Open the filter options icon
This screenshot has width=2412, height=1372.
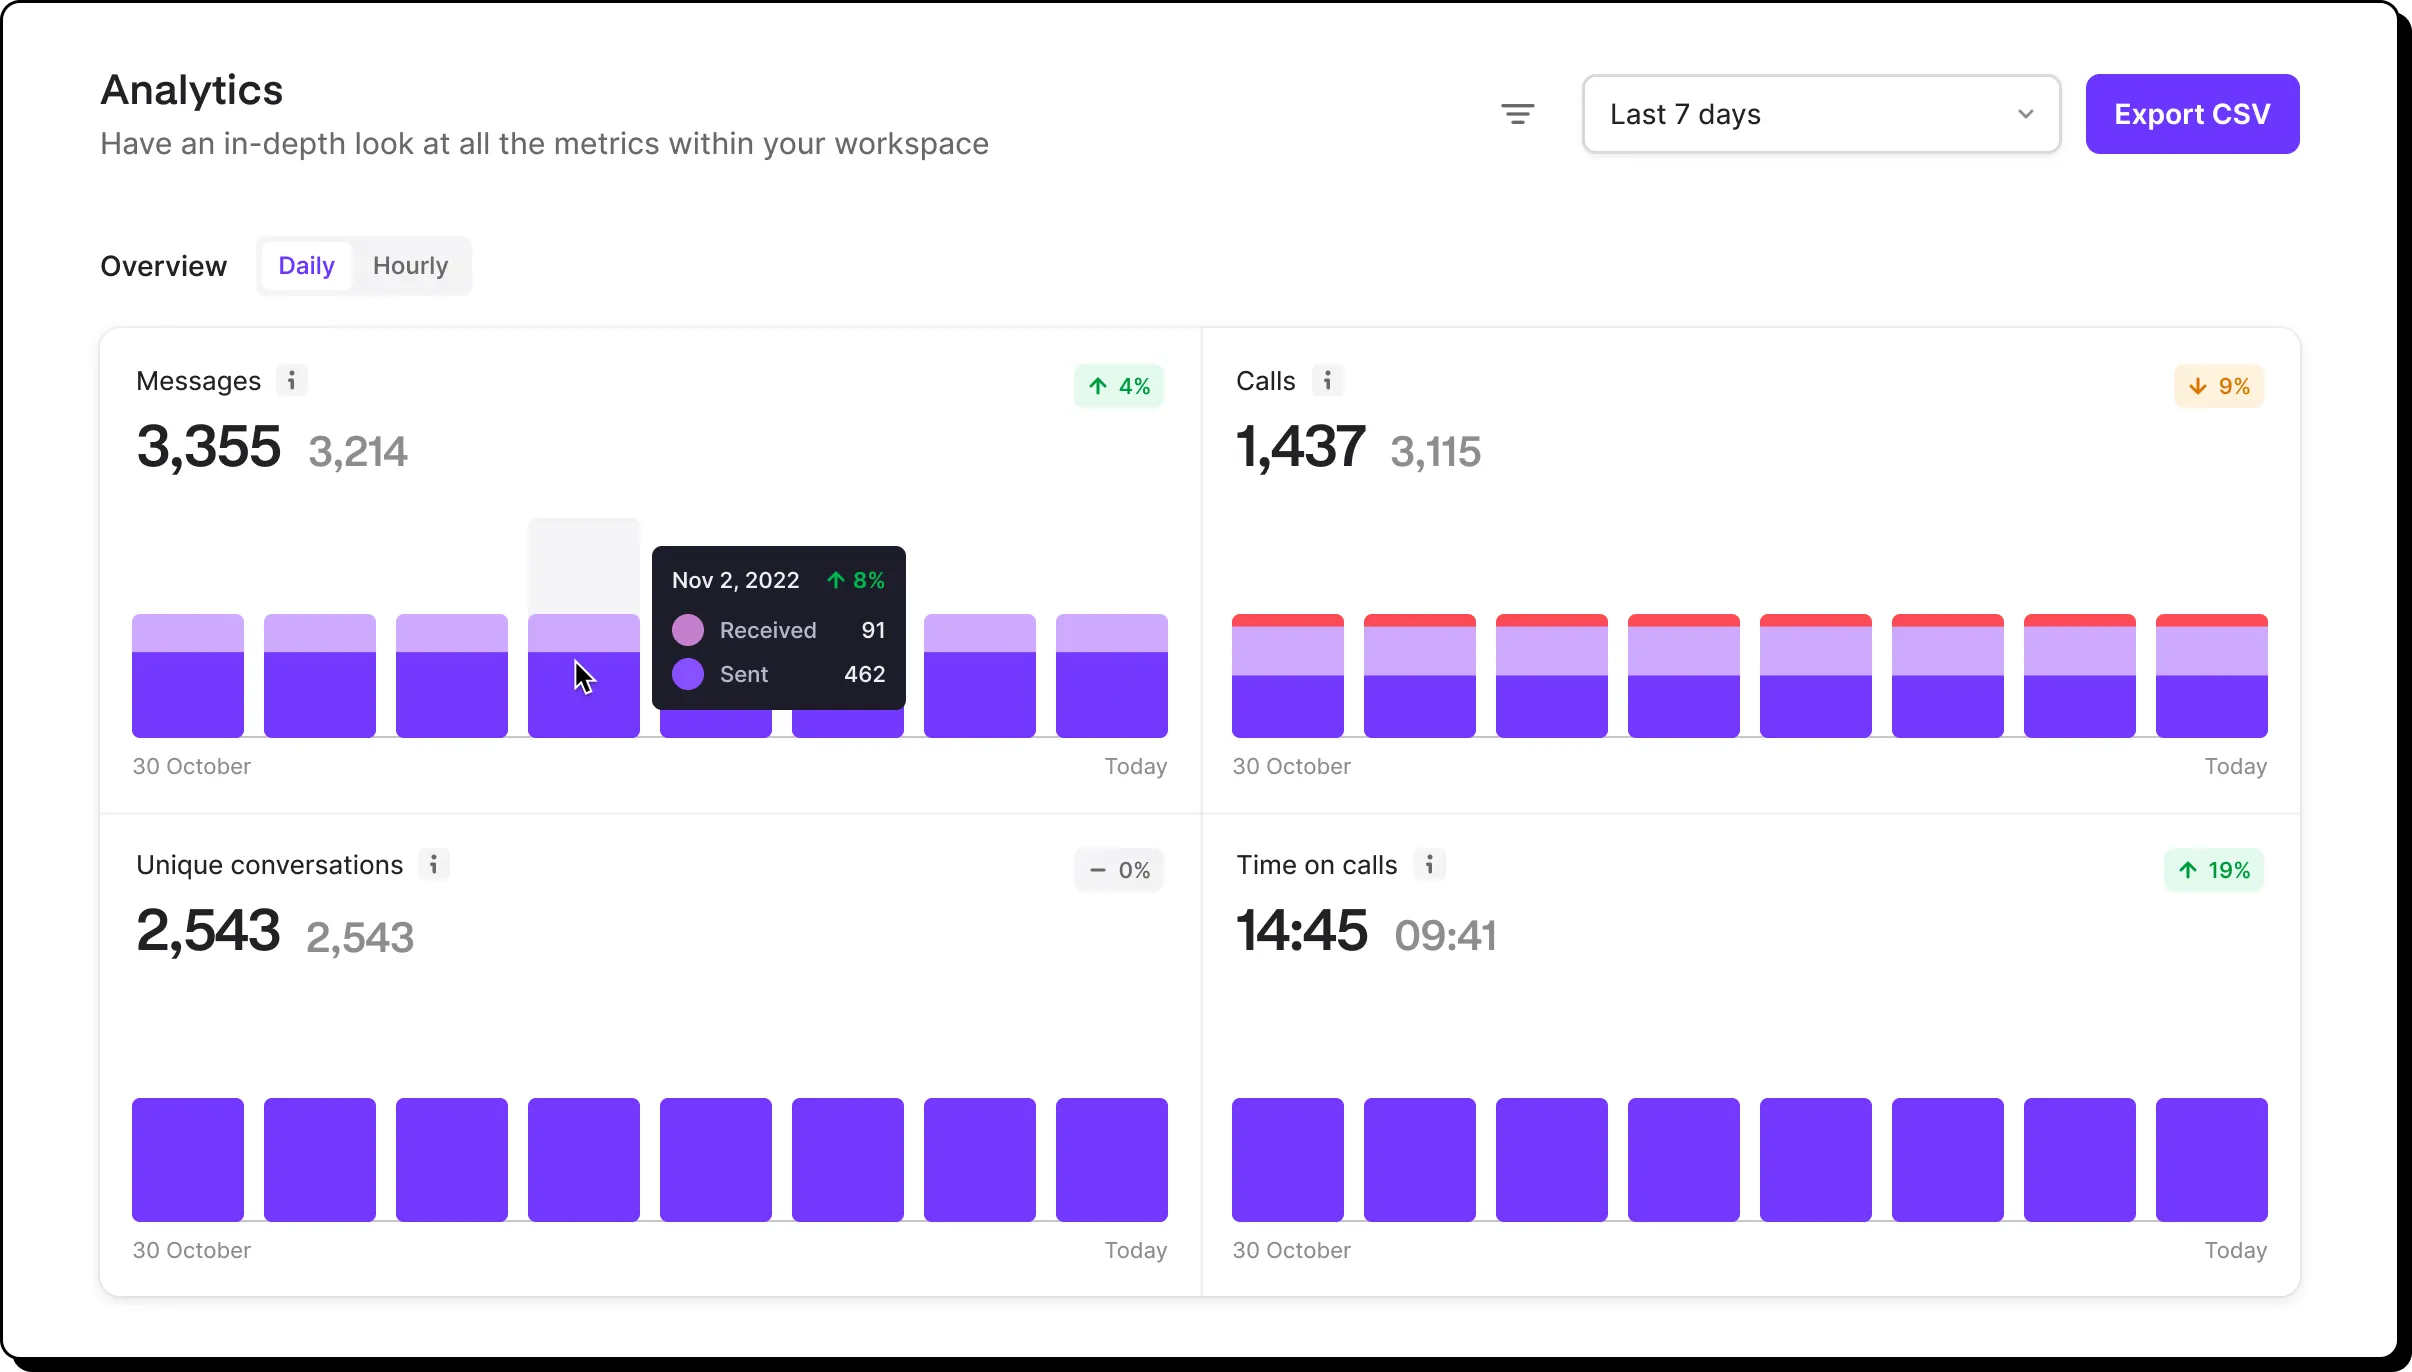(x=1517, y=114)
